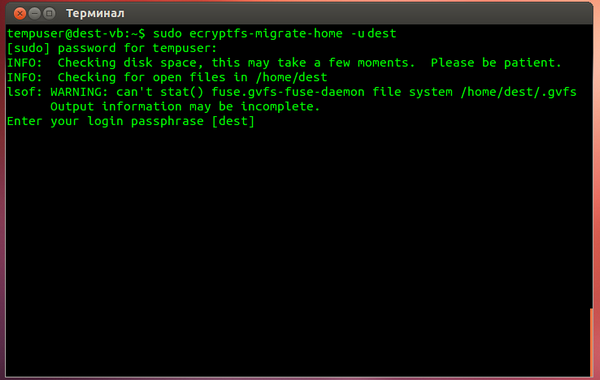Click the 'Checking for open files' text
The width and height of the screenshot is (600, 380).
point(142,77)
